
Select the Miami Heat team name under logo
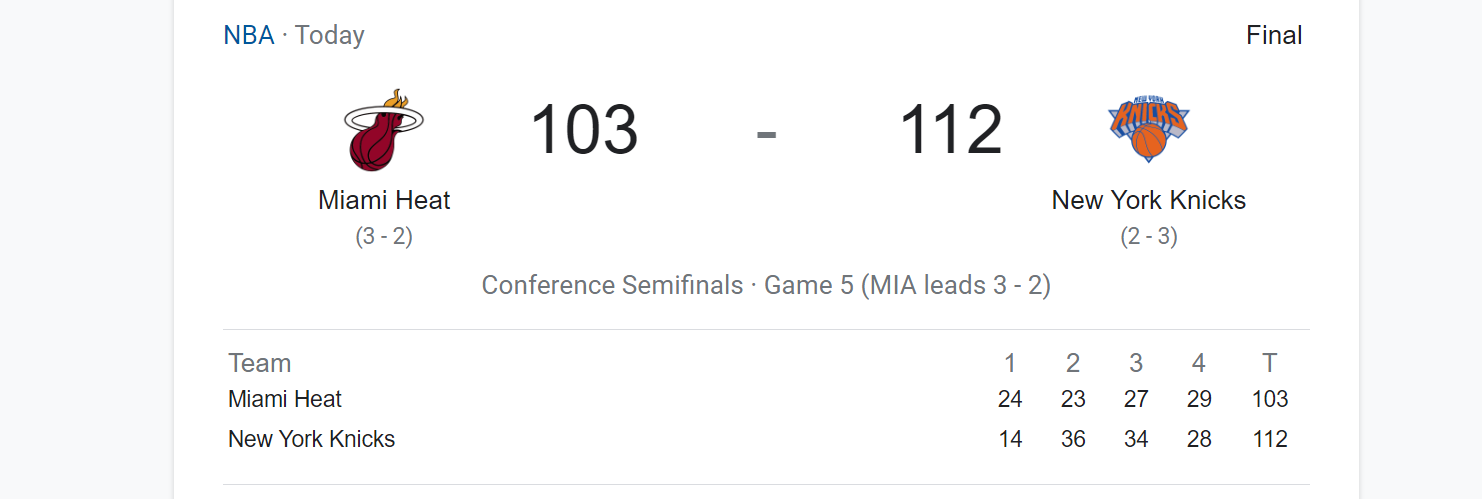coord(384,200)
